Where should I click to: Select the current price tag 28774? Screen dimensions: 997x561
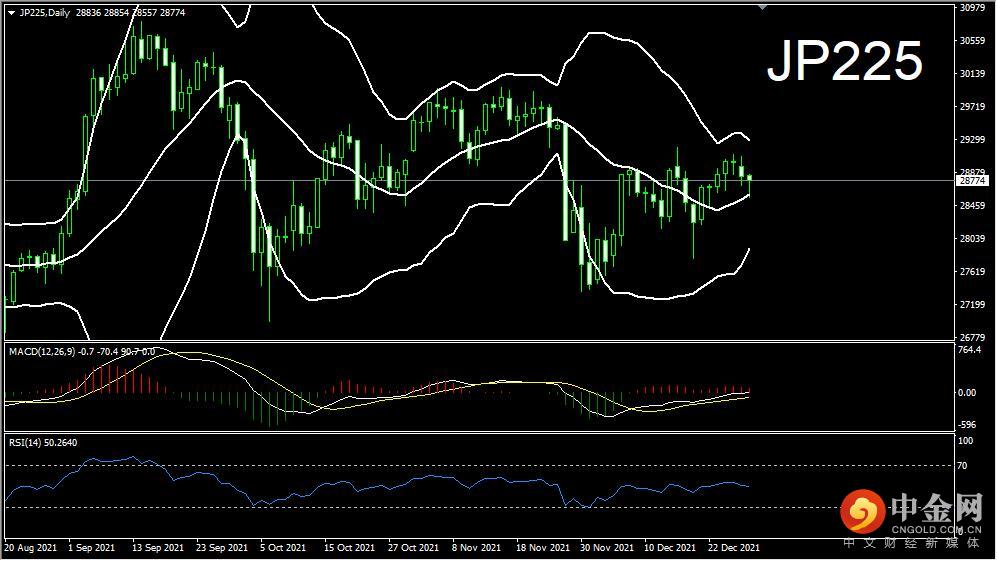pyautogui.click(x=973, y=181)
